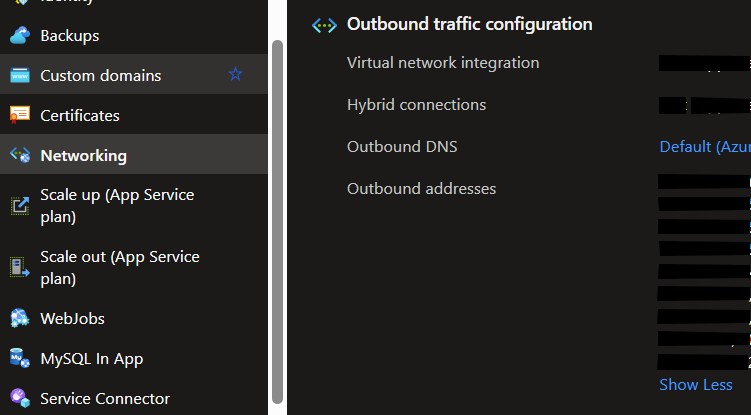Click the Outbound traffic configuration icon
This screenshot has height=415, width=751.
click(x=324, y=26)
